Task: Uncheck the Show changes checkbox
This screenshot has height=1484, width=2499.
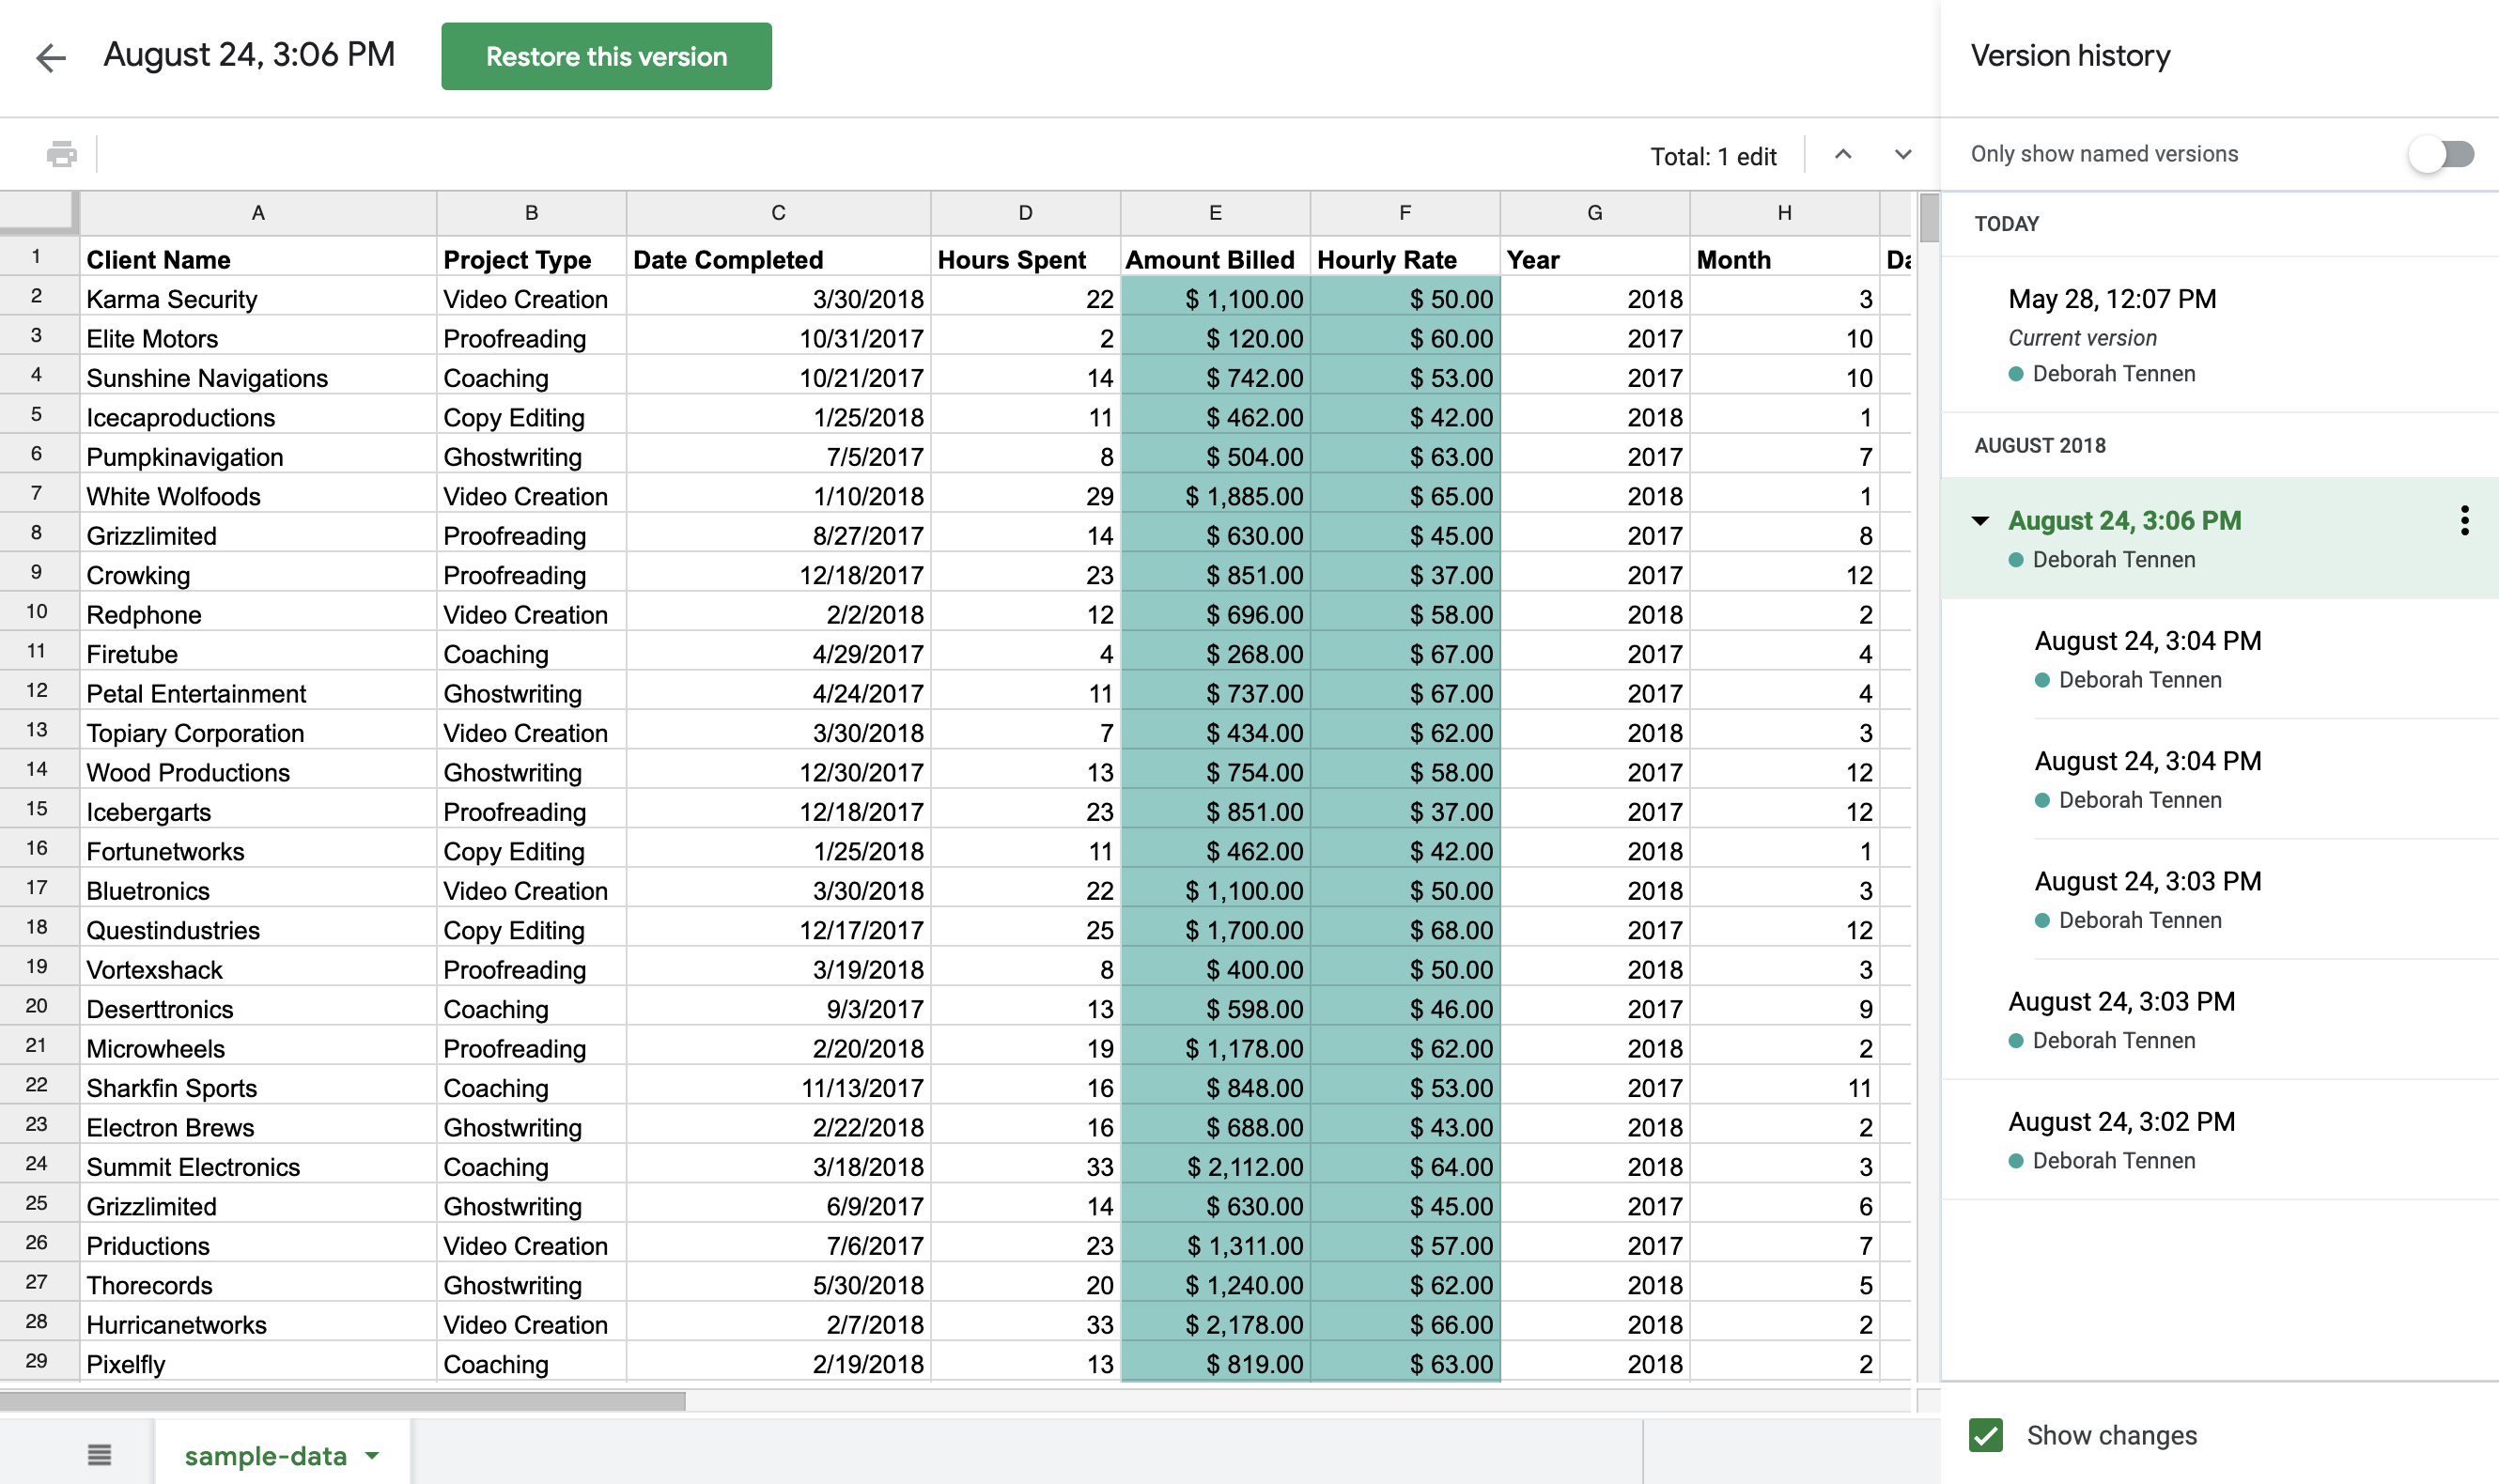Action: click(x=1986, y=1435)
